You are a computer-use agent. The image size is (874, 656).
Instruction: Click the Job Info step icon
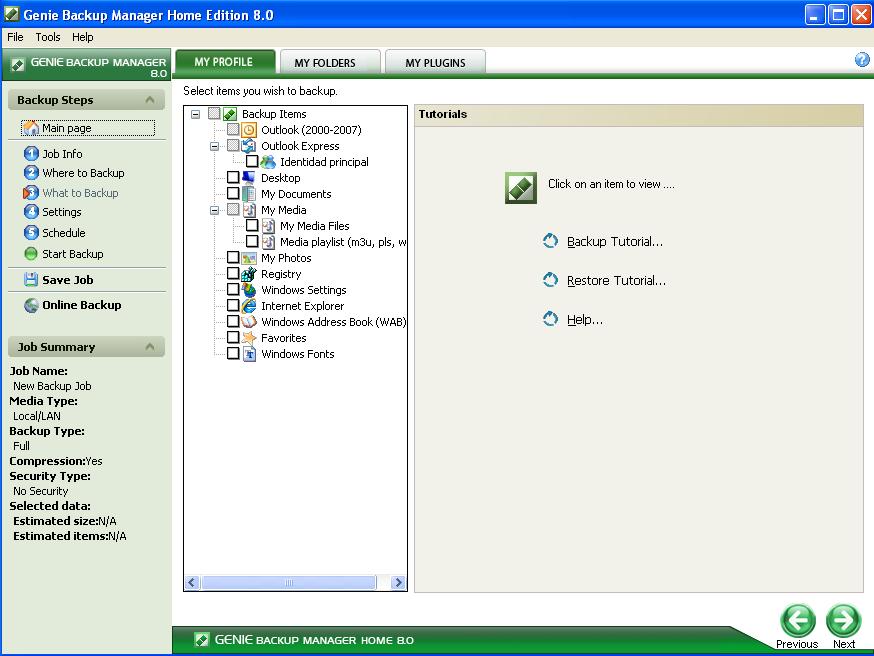click(x=31, y=153)
